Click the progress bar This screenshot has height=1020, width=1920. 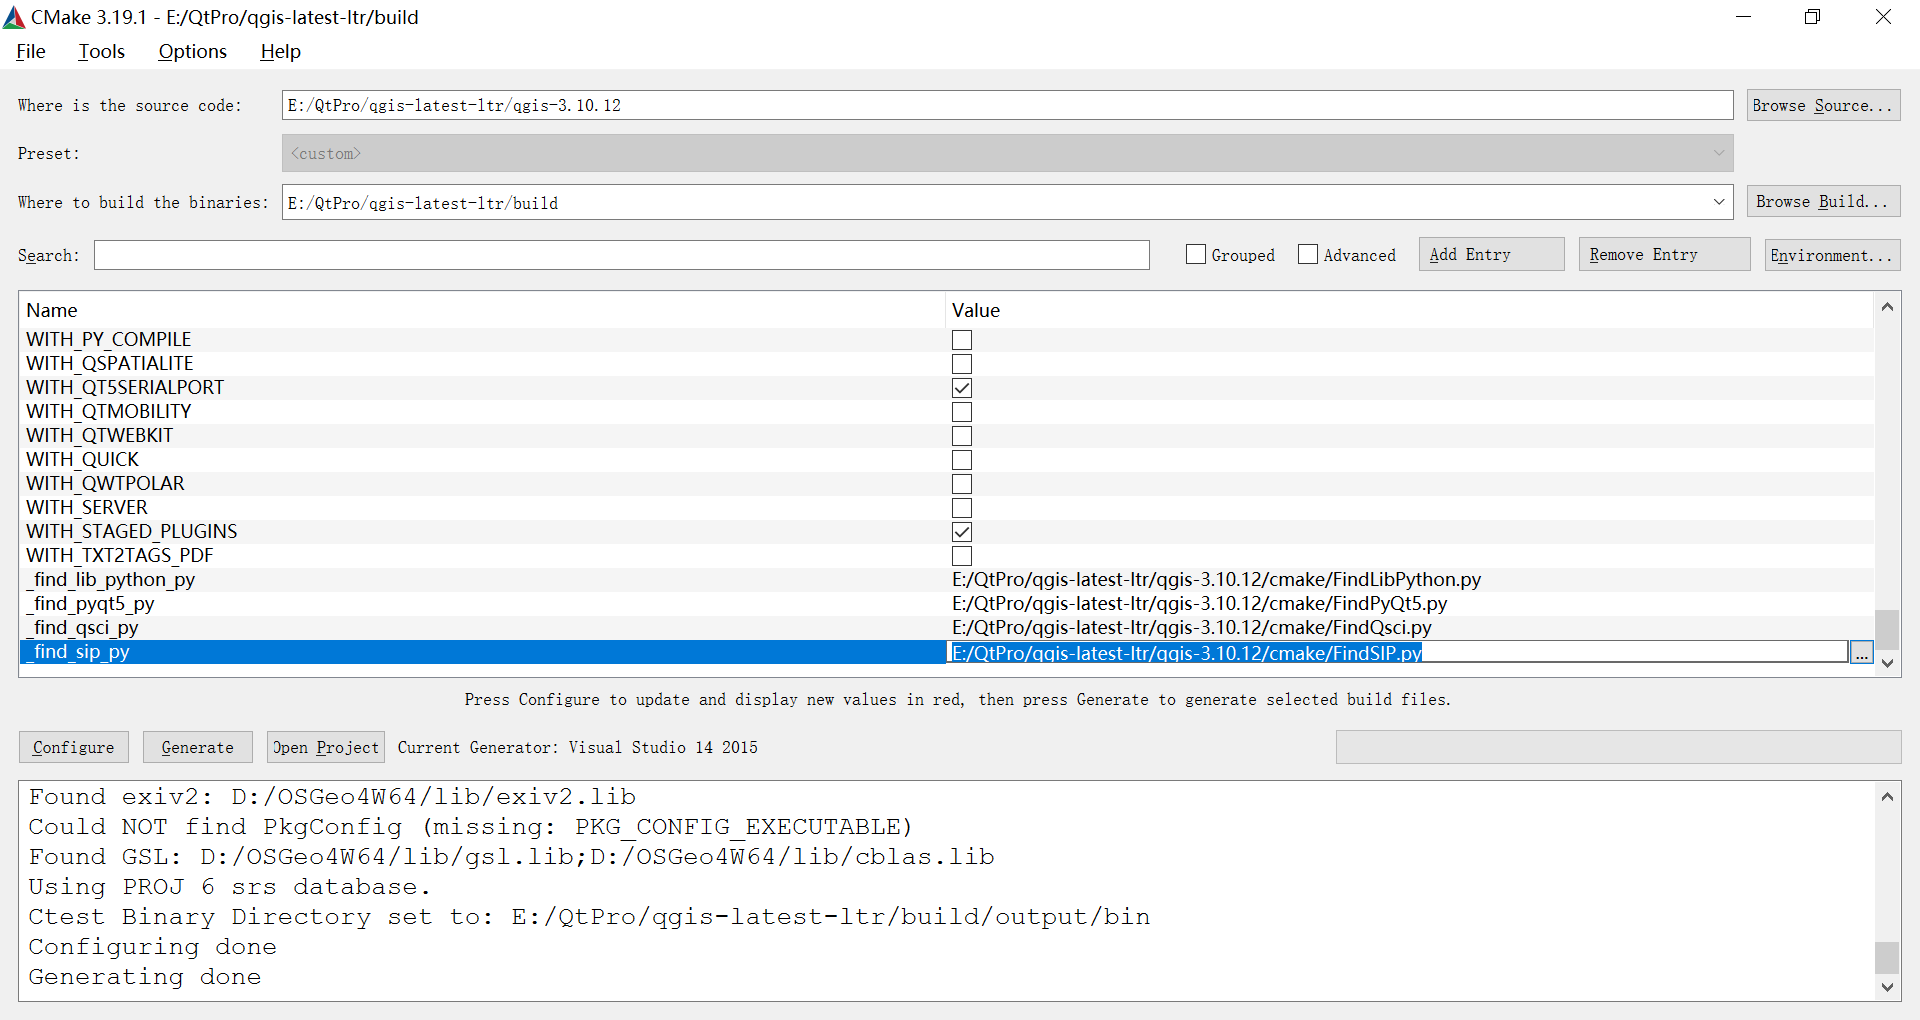pyautogui.click(x=1618, y=747)
